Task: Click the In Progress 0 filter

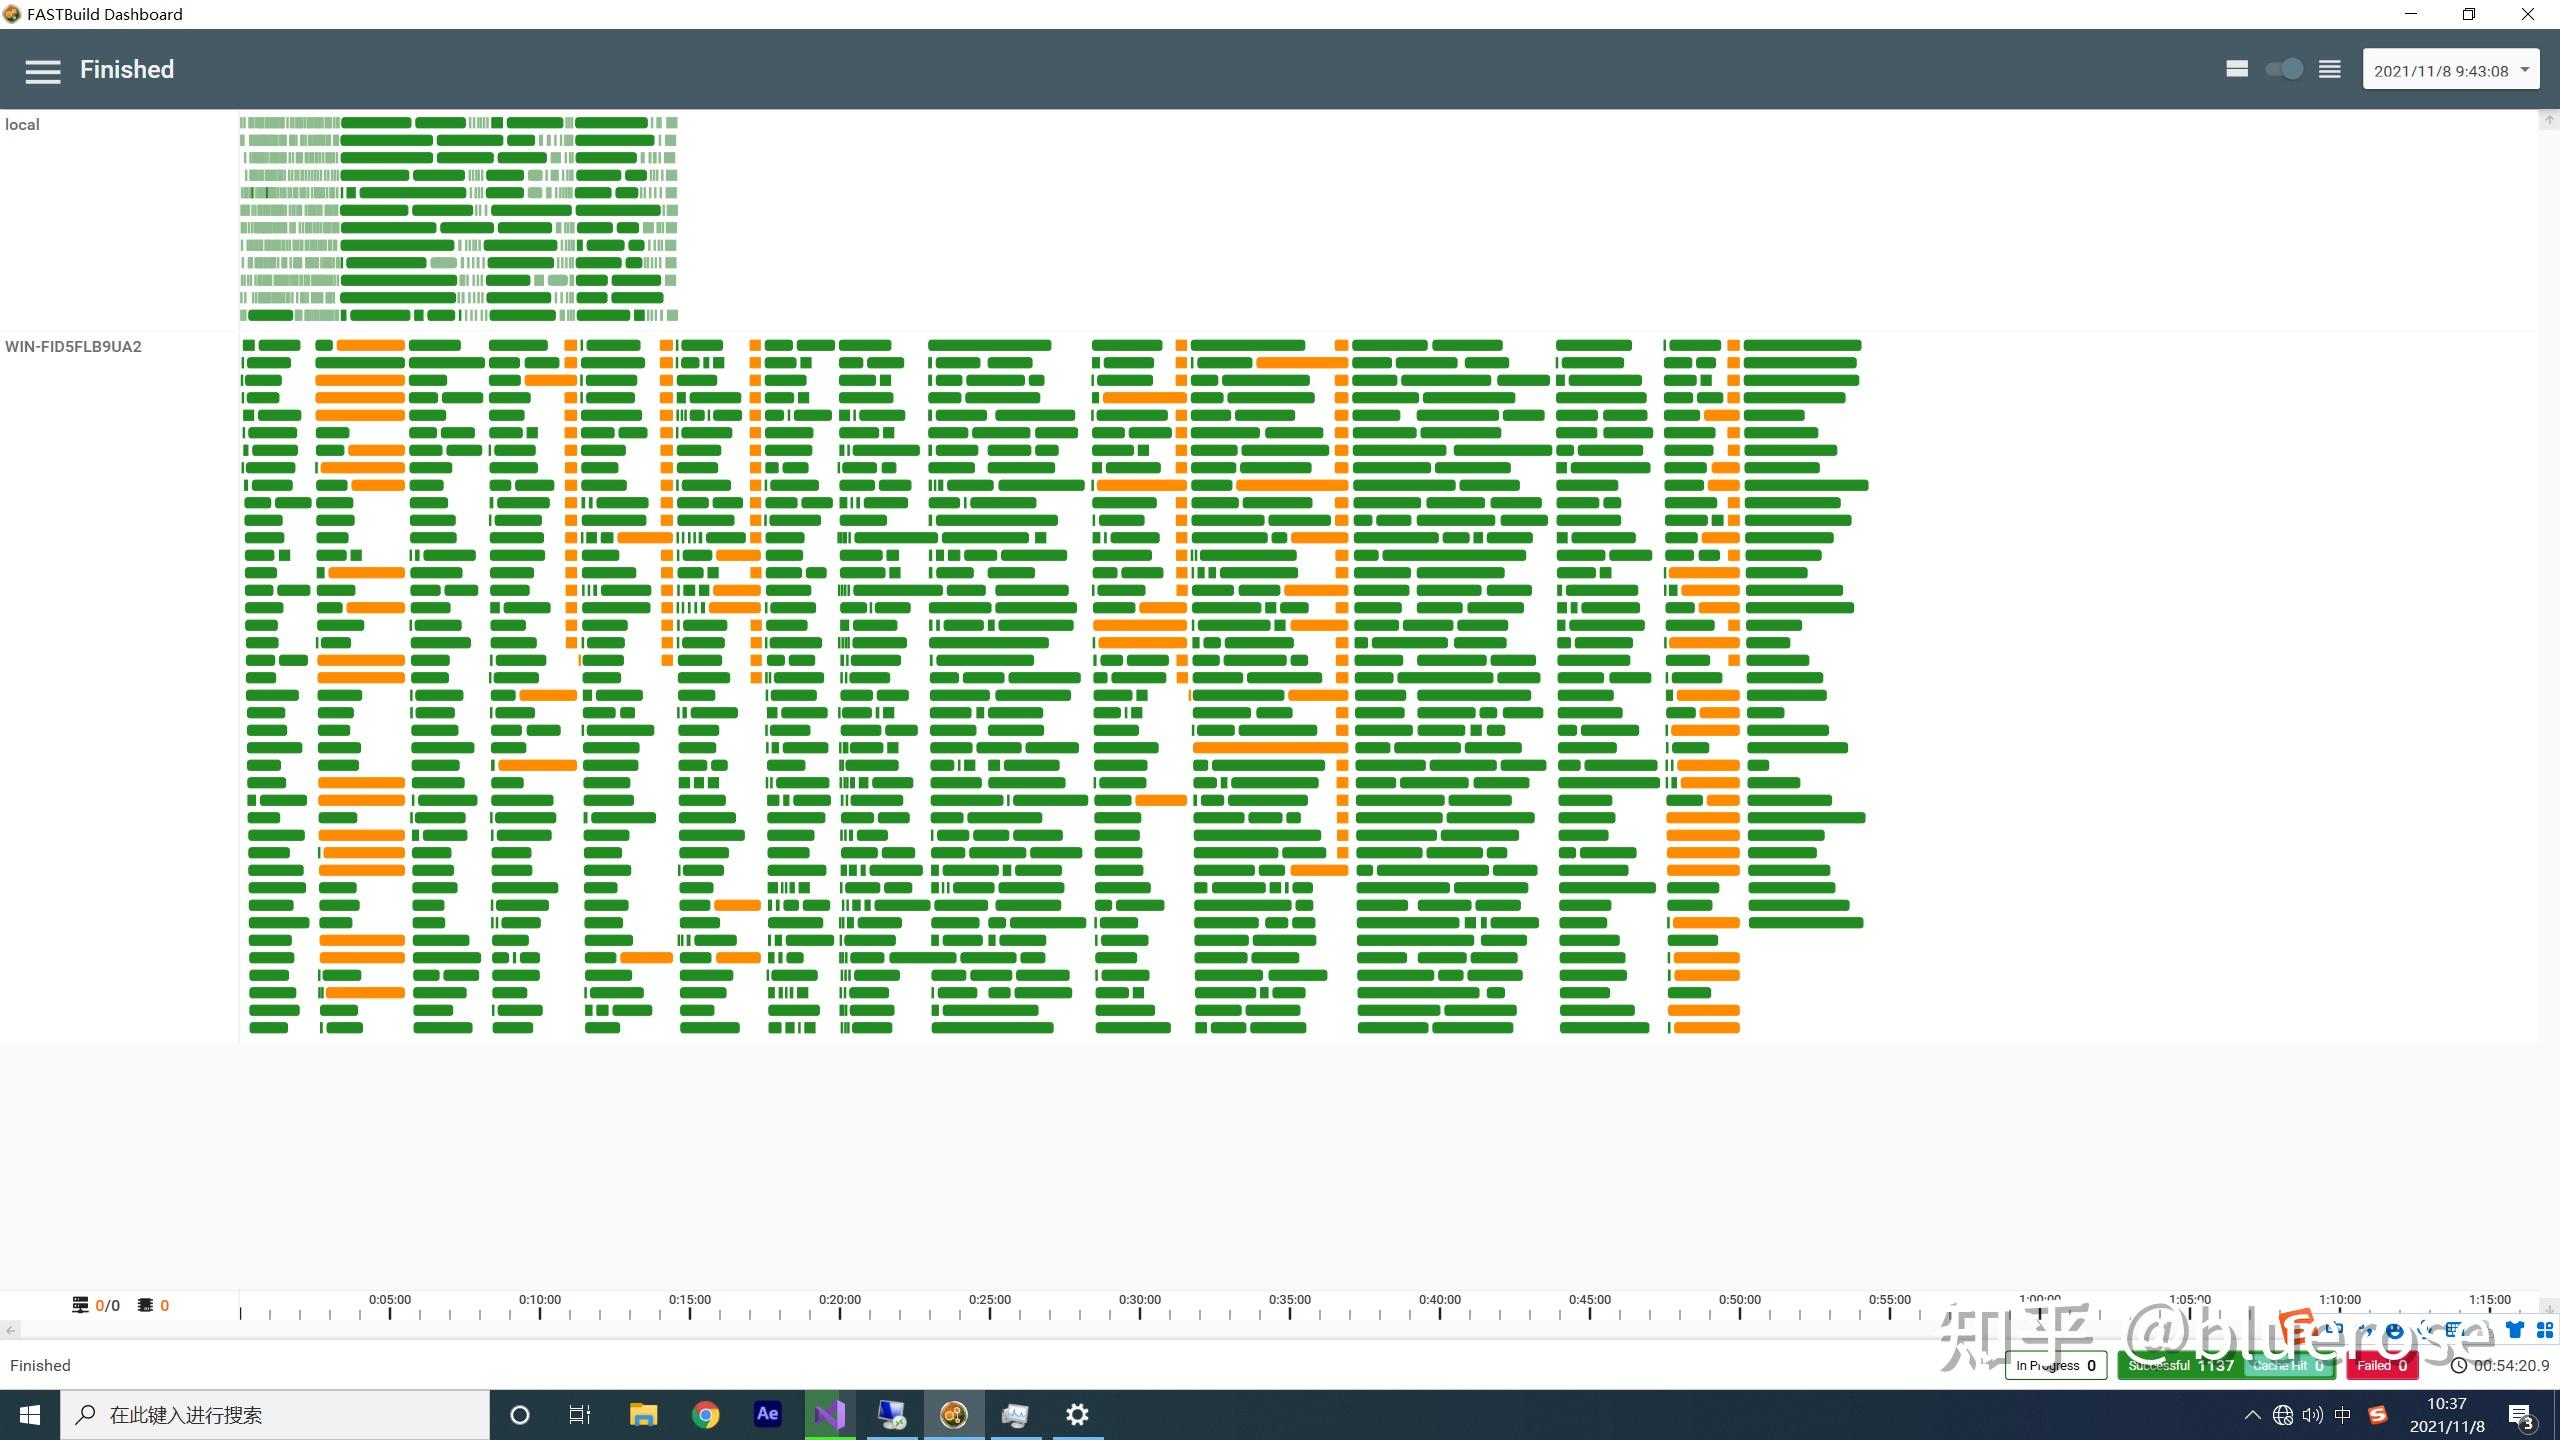Action: (2055, 1365)
